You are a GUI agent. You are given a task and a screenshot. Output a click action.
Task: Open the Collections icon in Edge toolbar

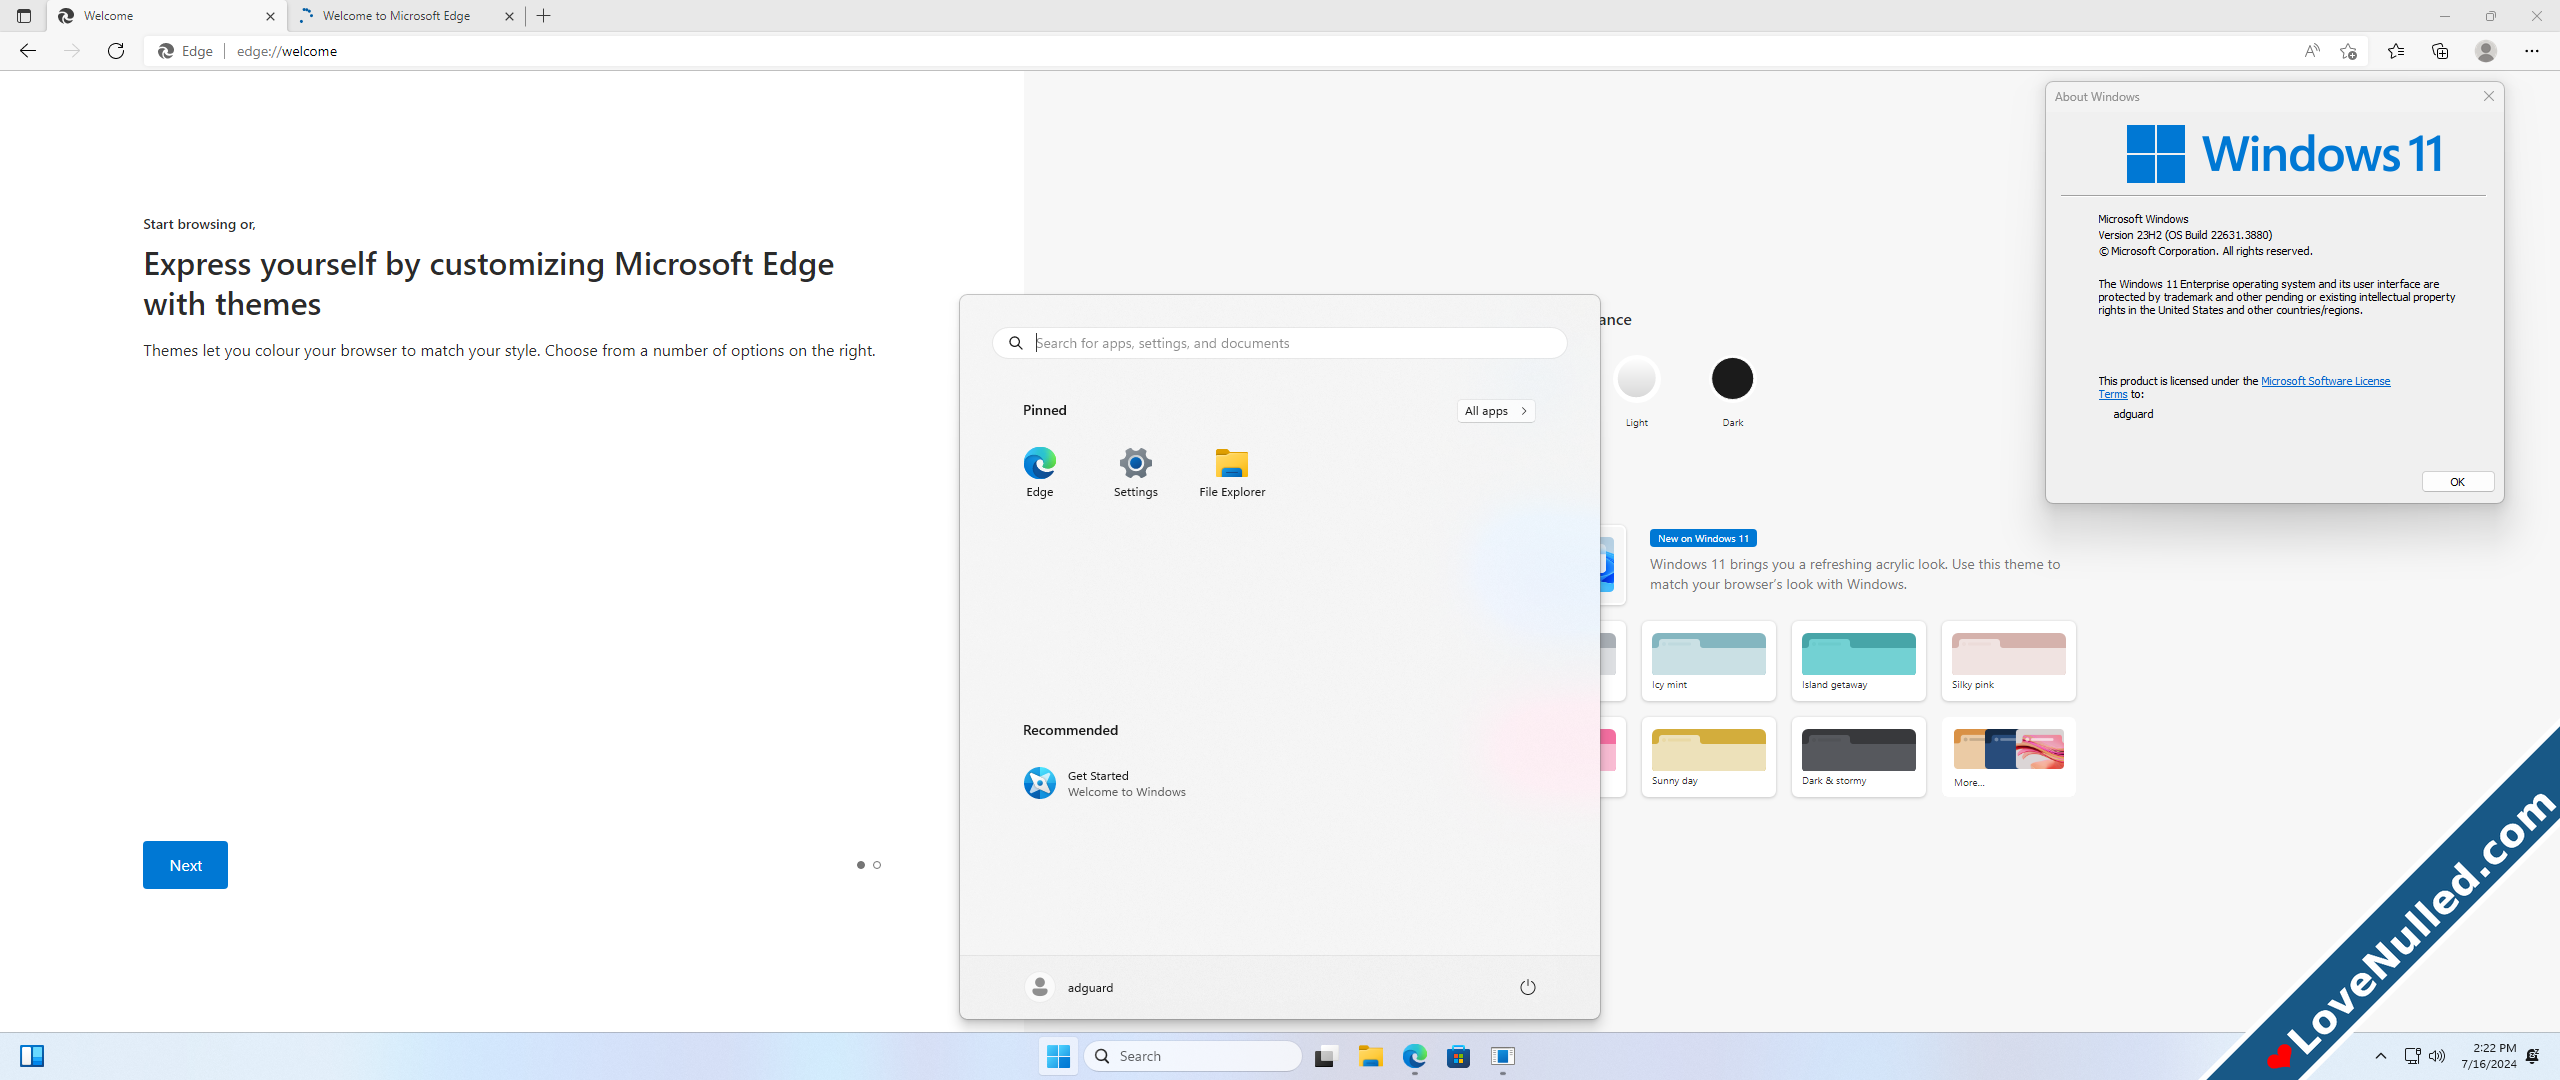point(2440,51)
